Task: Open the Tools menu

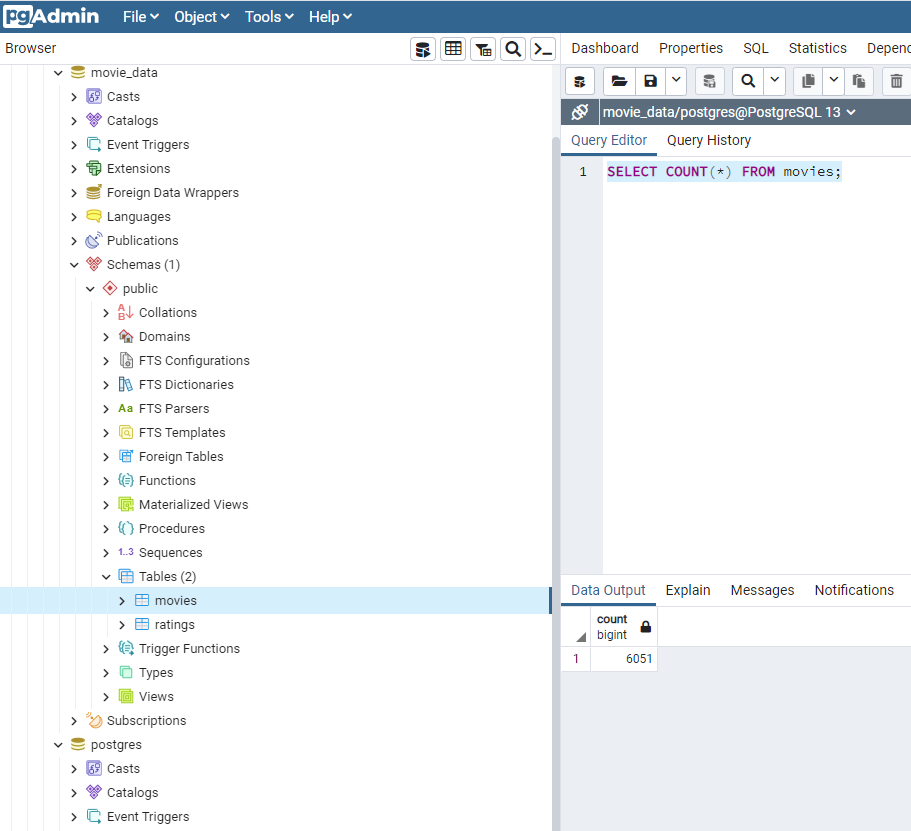Action: 268,17
